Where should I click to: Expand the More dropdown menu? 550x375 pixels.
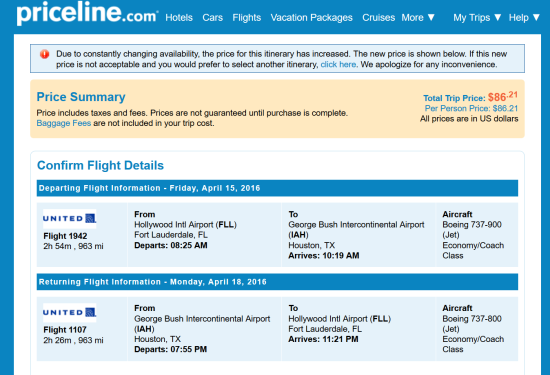tap(418, 18)
